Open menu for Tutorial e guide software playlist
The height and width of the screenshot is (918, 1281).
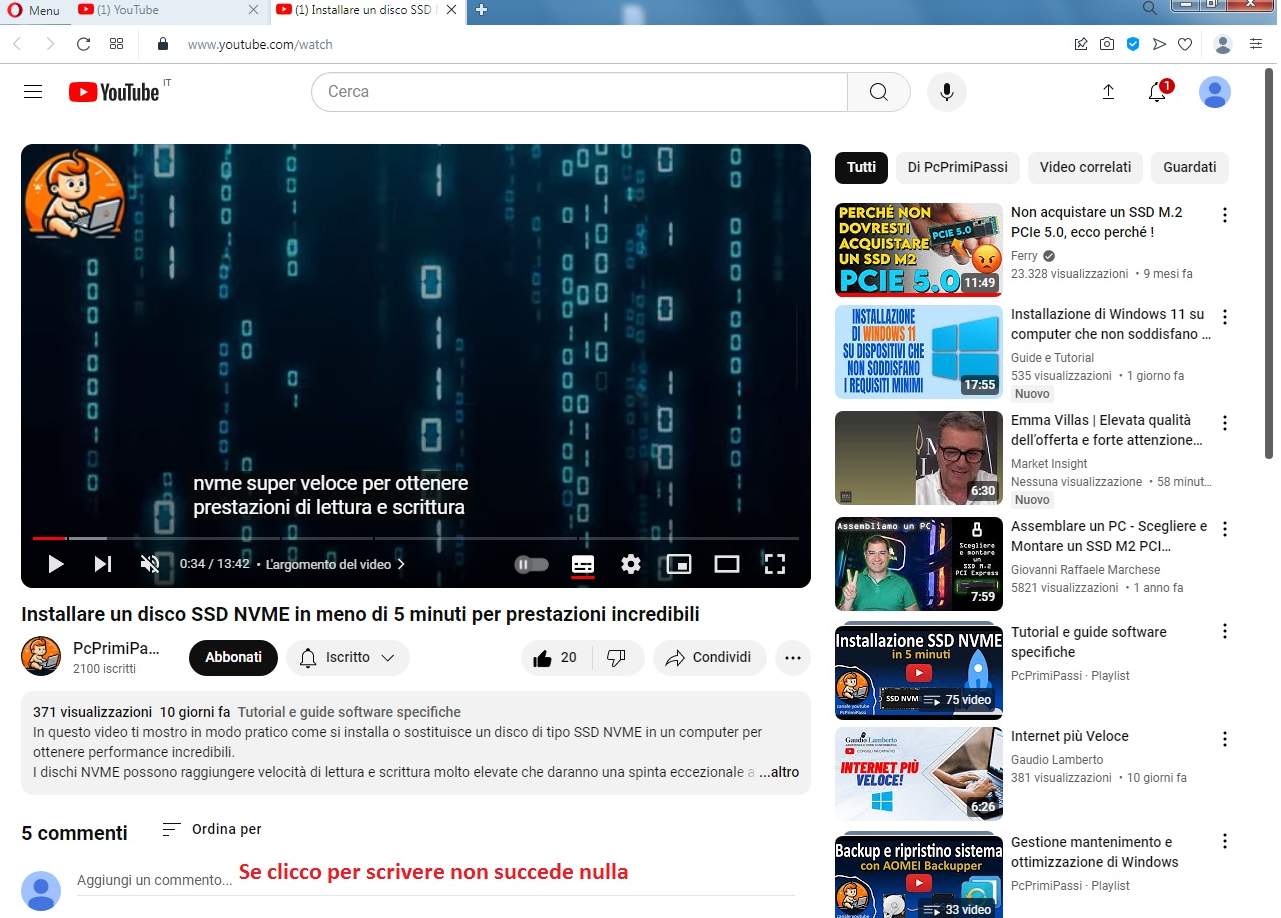point(1224,631)
